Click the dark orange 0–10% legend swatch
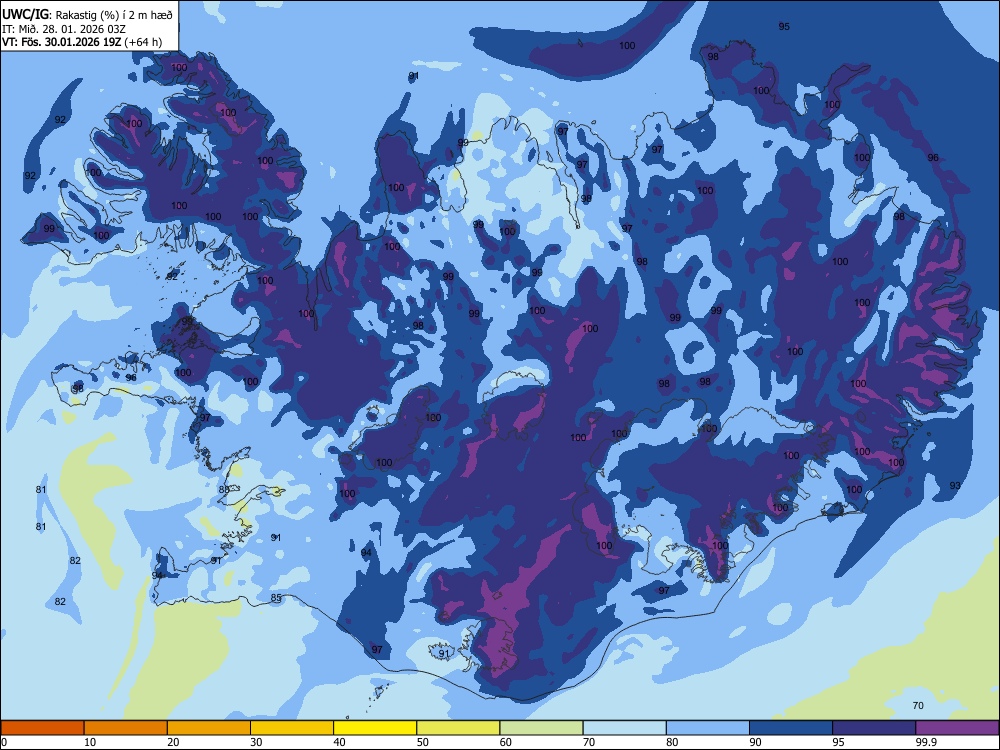The height and width of the screenshot is (750, 1000). (x=42, y=728)
